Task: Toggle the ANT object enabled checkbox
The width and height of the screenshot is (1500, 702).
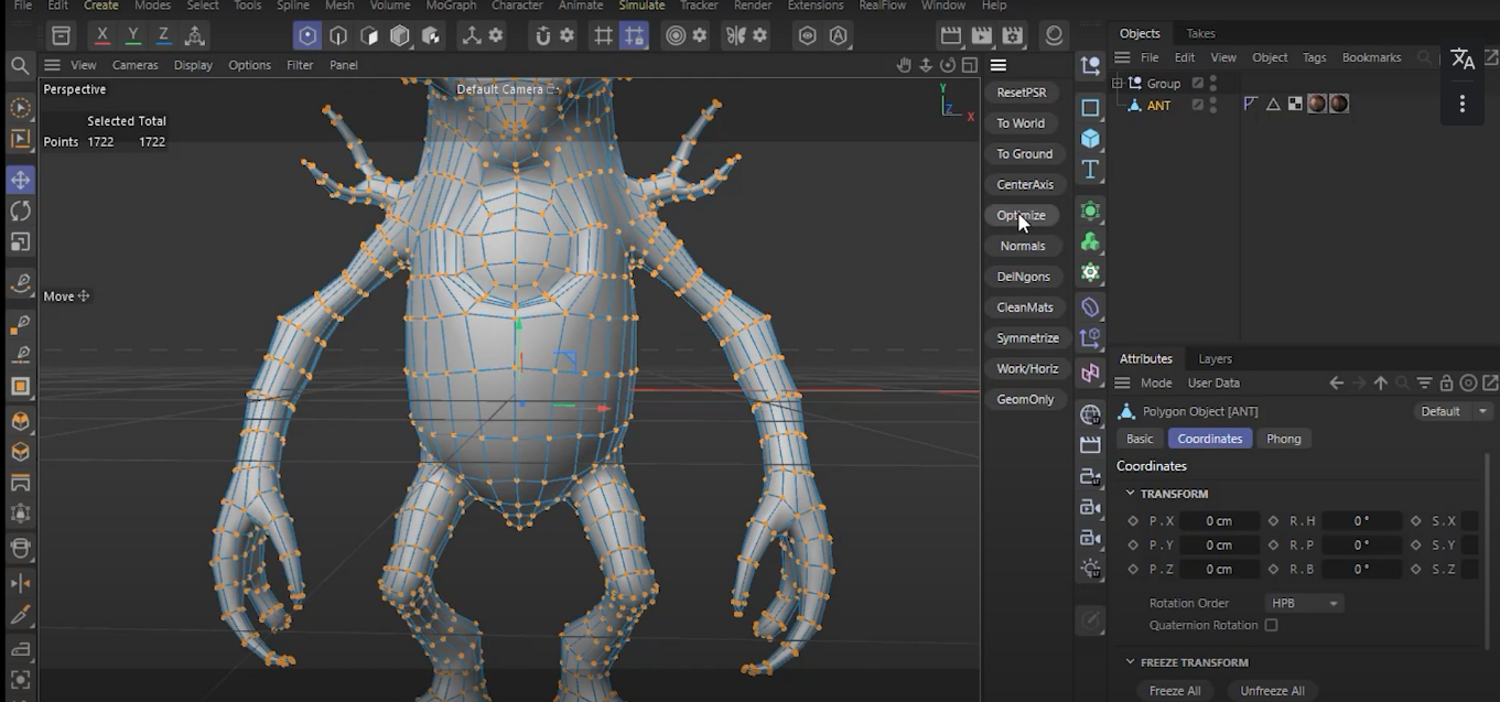Action: (1197, 105)
